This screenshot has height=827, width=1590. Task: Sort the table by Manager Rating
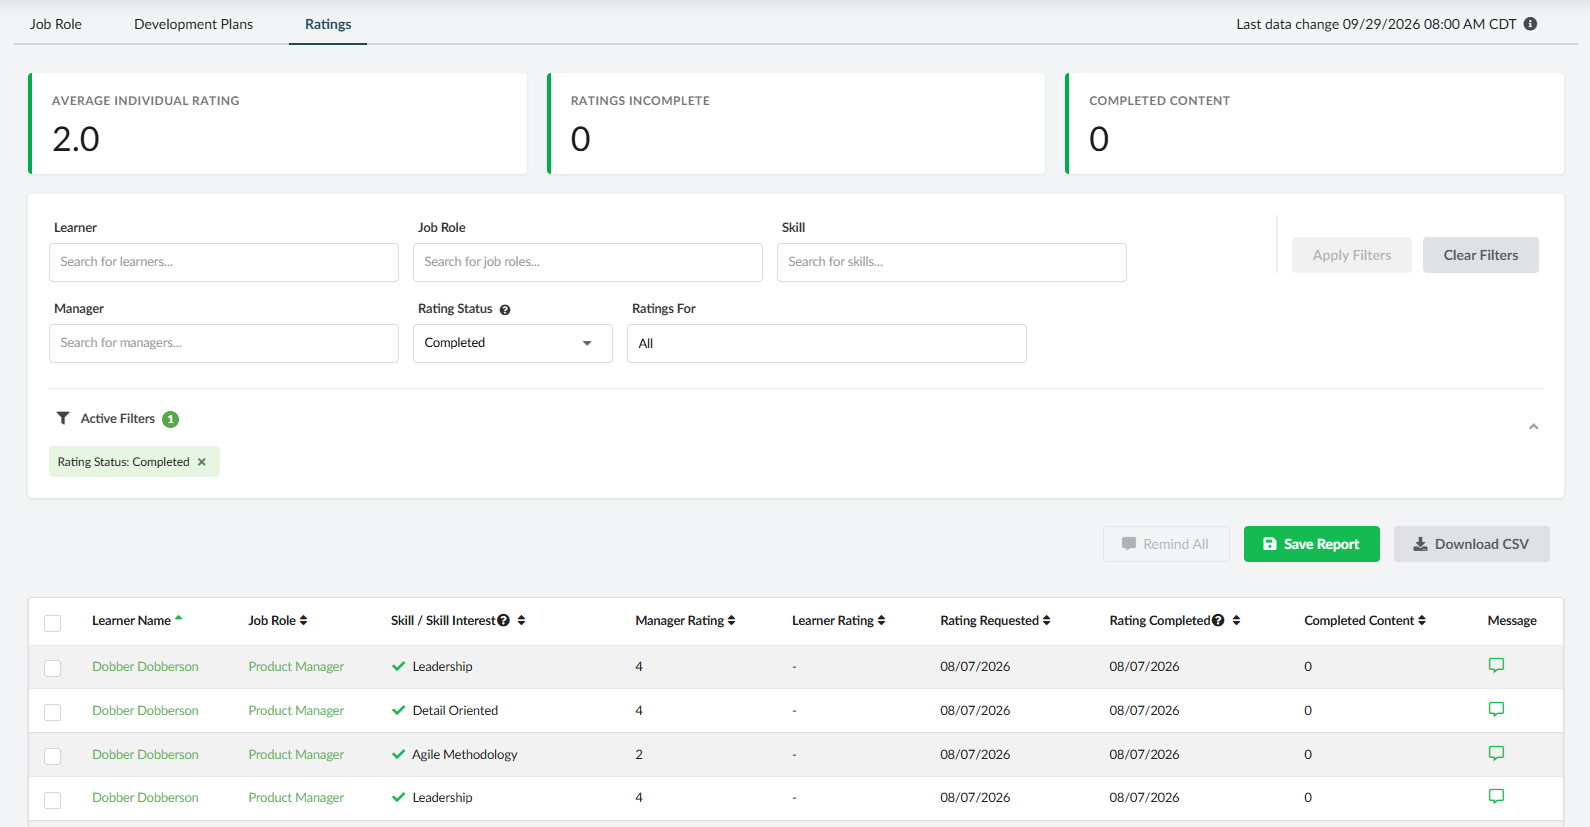pyautogui.click(x=685, y=621)
